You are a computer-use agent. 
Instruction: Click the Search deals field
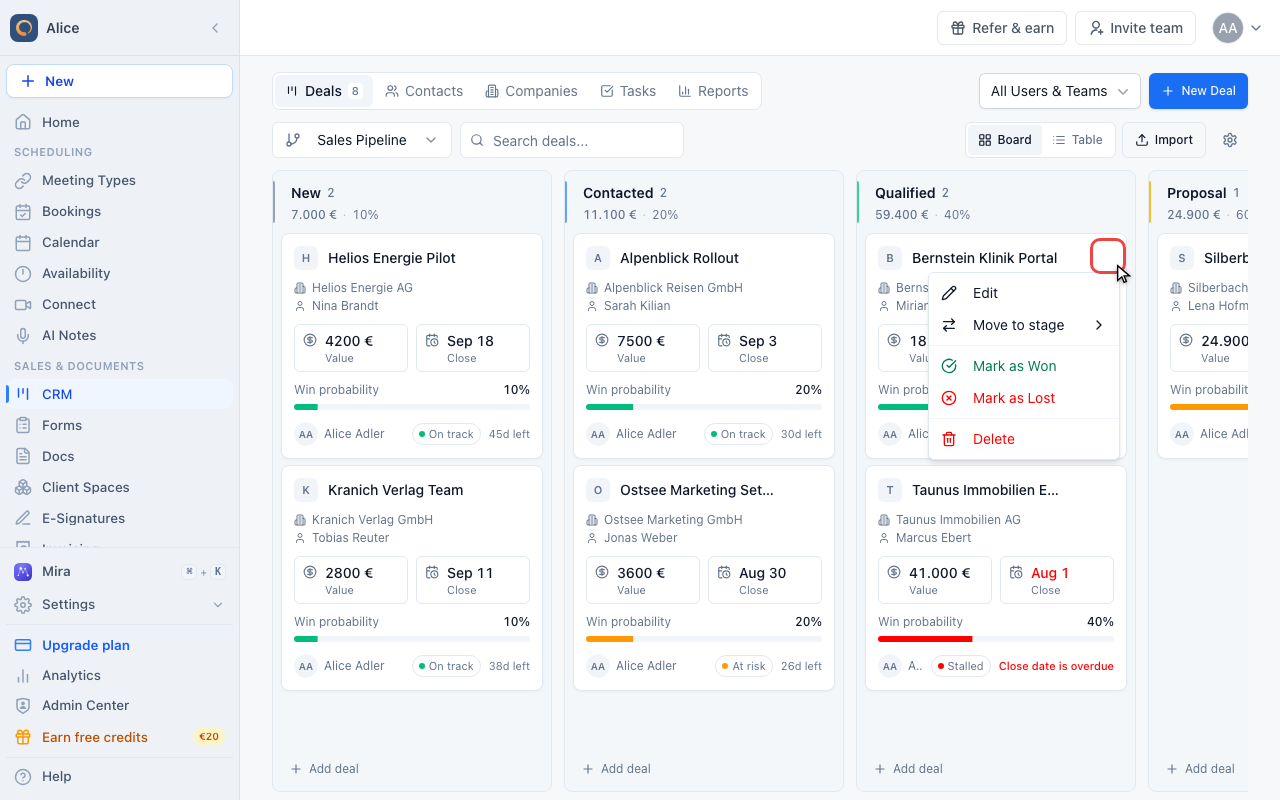(572, 140)
